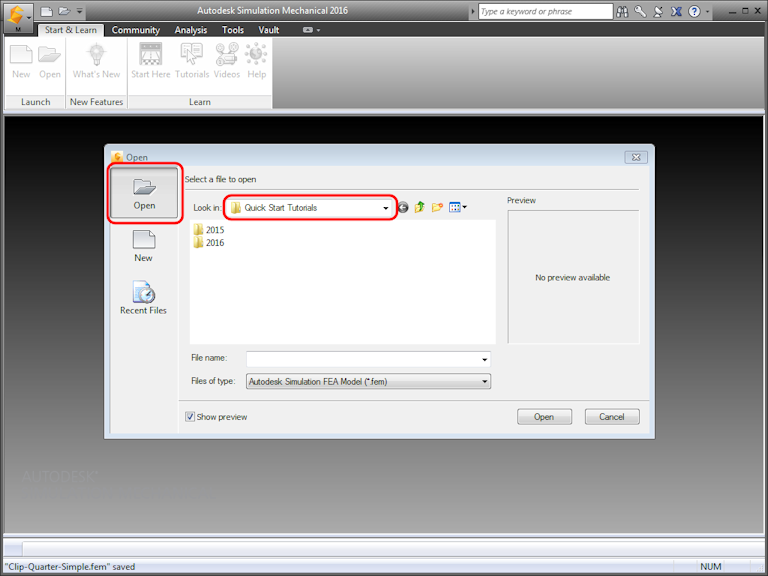Image resolution: width=768 pixels, height=576 pixels.
Task: Select the 2016 folder
Action: 209,242
